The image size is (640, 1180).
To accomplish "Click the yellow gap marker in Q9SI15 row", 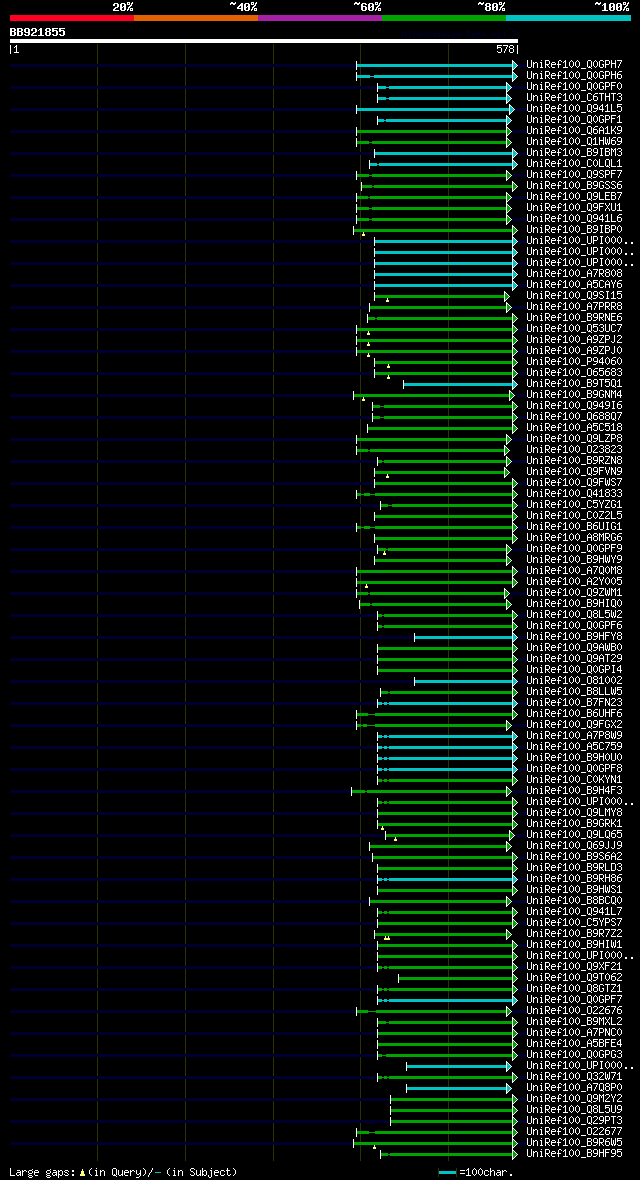I will tap(388, 300).
